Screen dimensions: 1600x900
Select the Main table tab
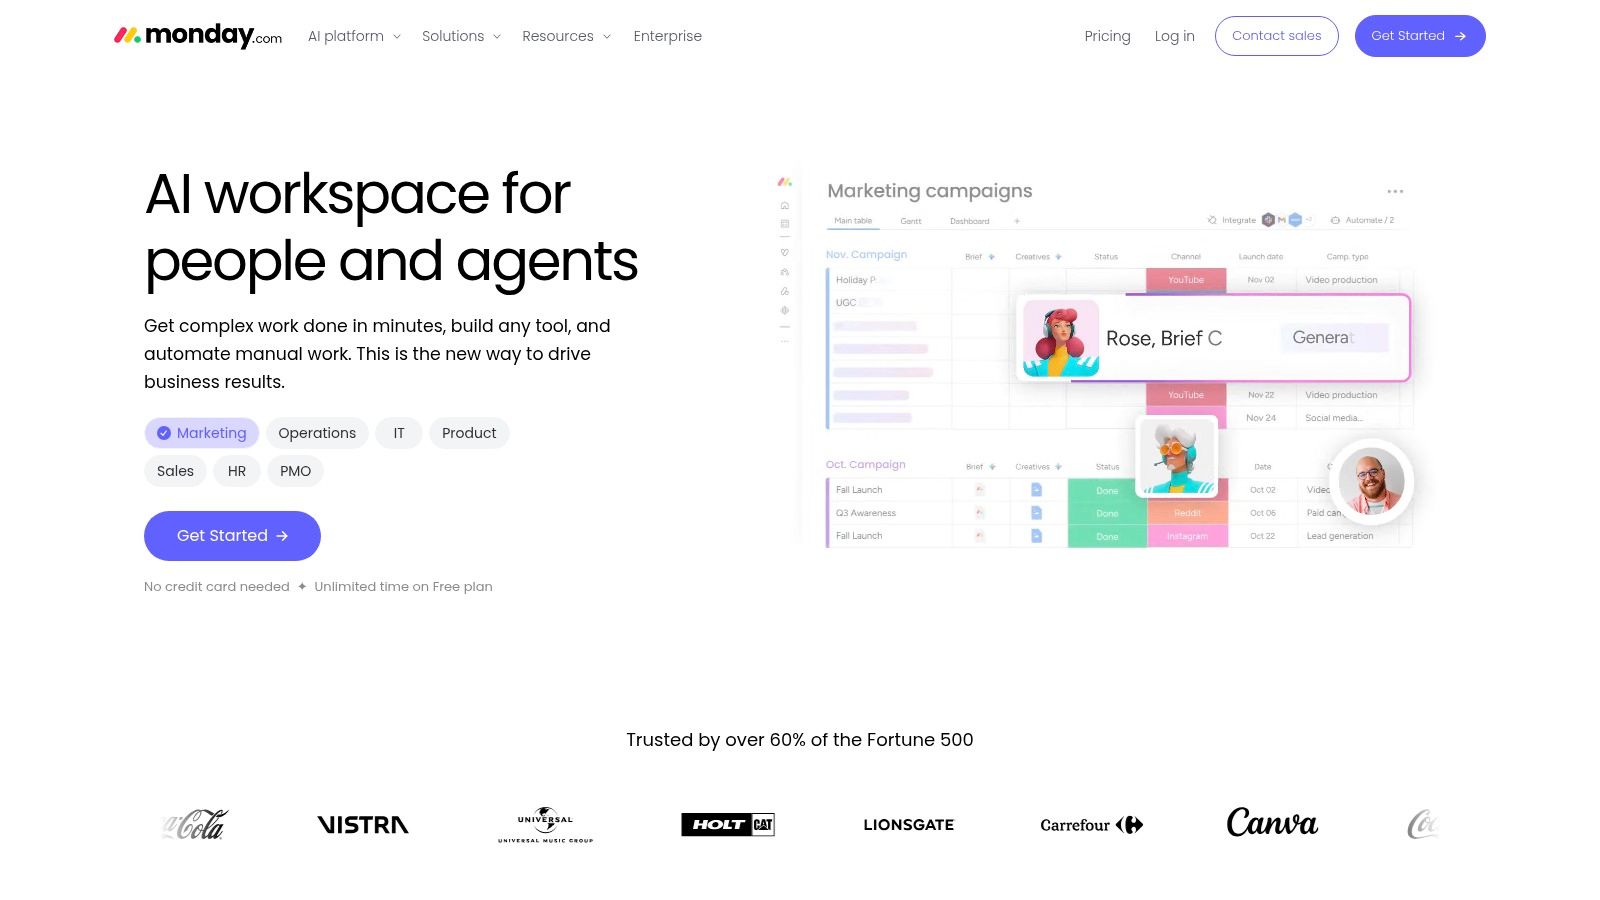tap(853, 221)
